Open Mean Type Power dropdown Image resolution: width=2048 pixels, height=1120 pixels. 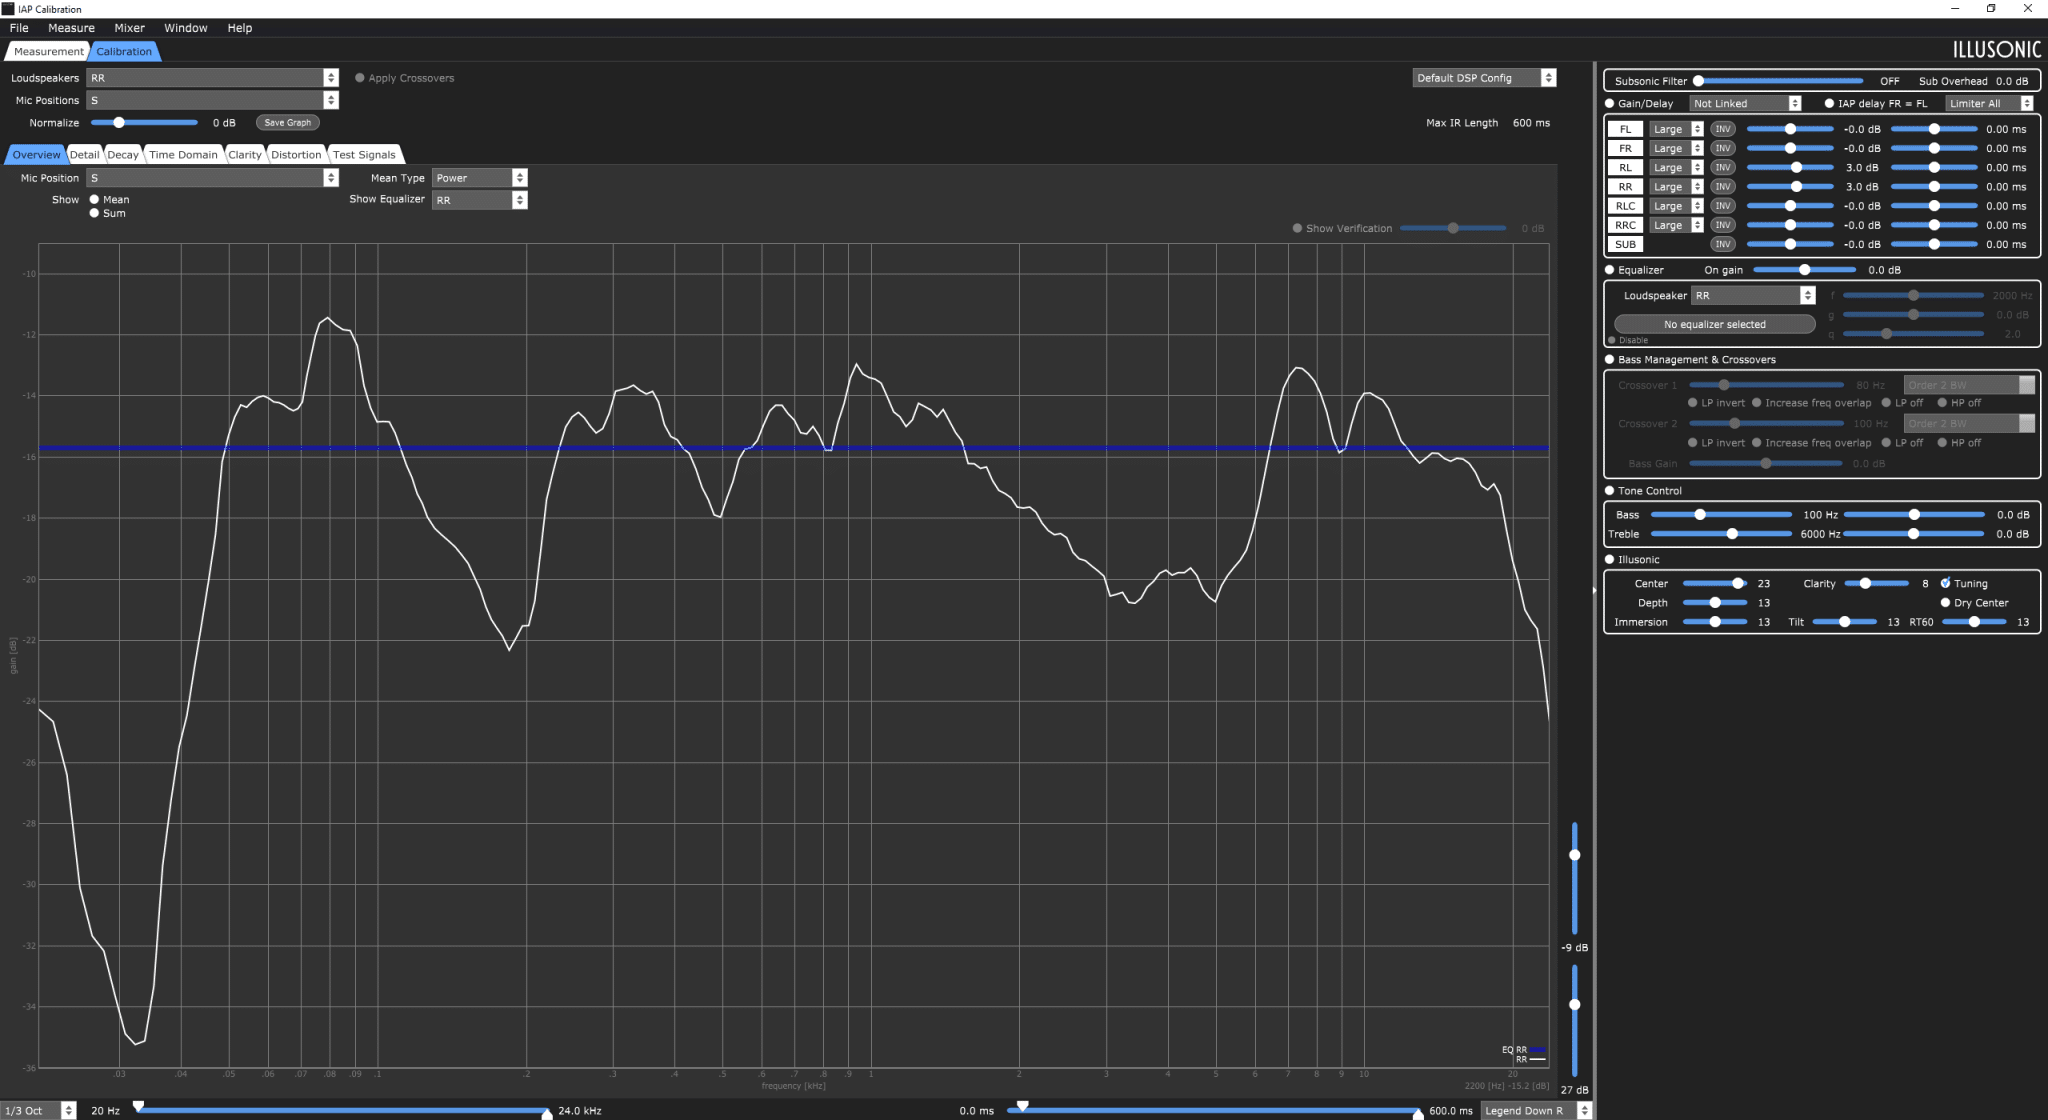(479, 178)
